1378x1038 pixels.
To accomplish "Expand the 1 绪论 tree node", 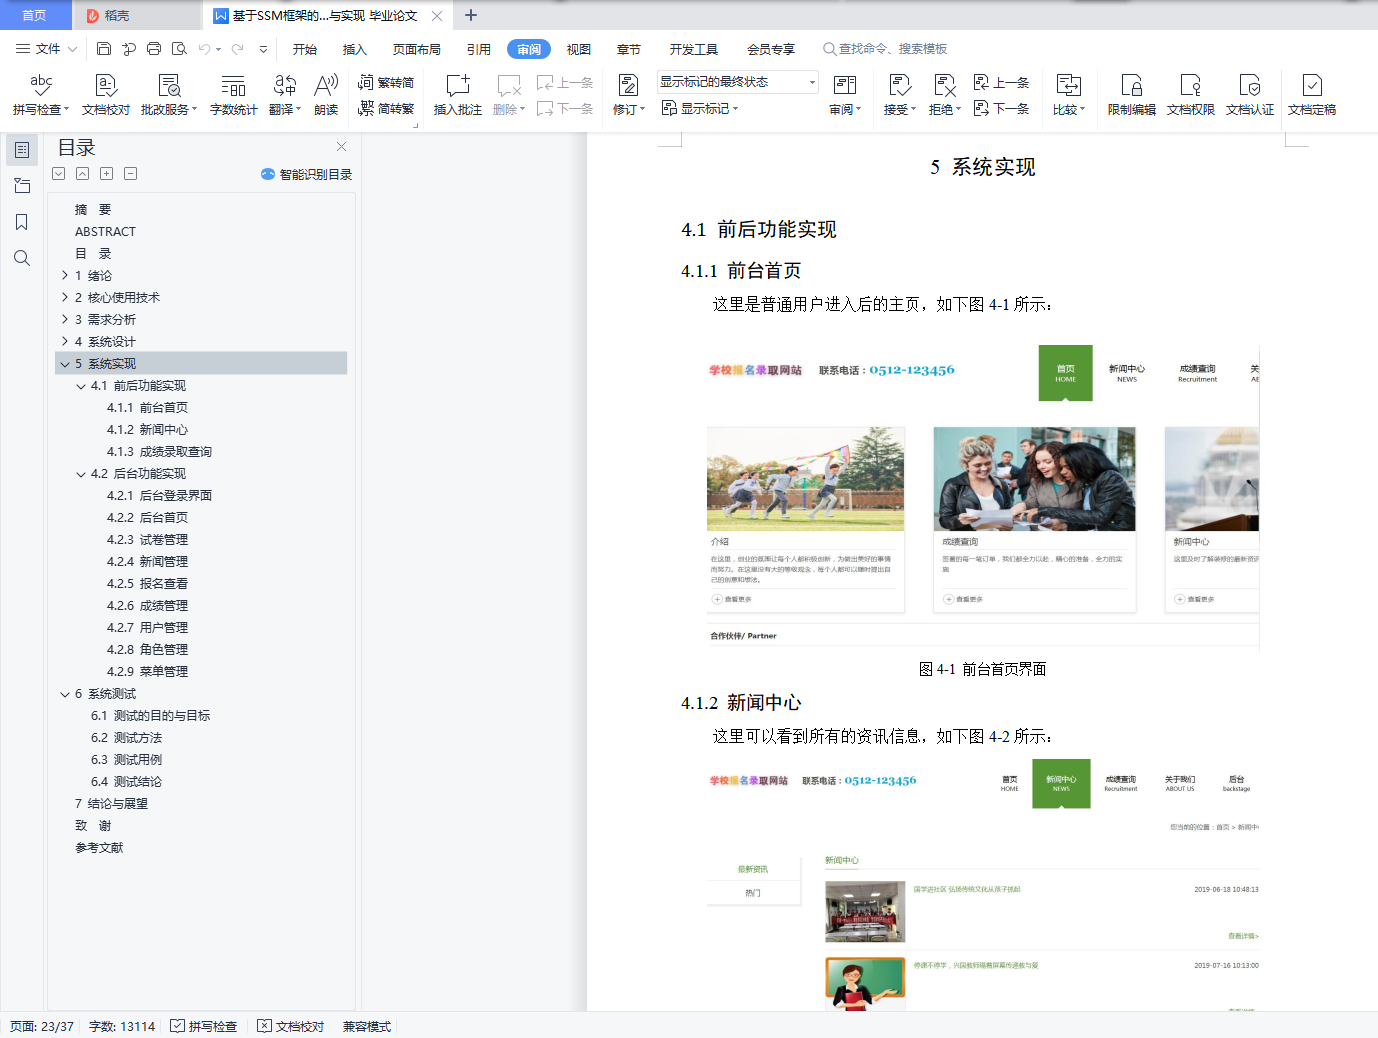I will (x=65, y=275).
